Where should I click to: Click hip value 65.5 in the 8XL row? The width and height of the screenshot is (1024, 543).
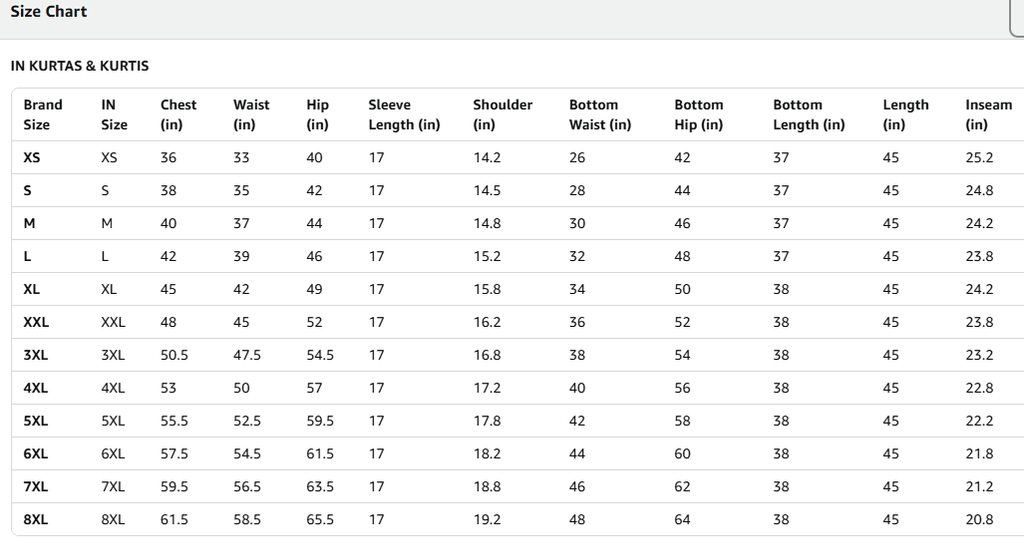click(x=320, y=520)
